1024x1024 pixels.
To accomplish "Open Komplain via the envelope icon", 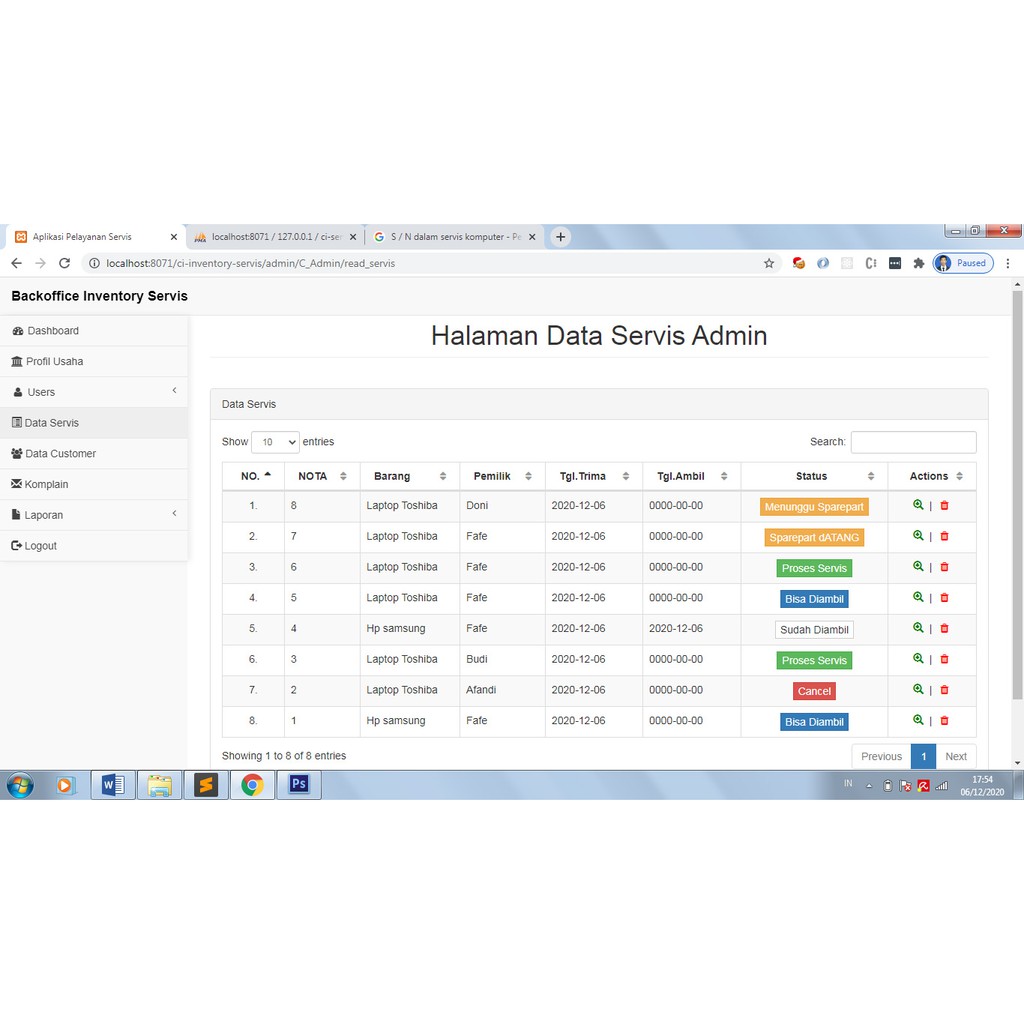I will pyautogui.click(x=17, y=484).
